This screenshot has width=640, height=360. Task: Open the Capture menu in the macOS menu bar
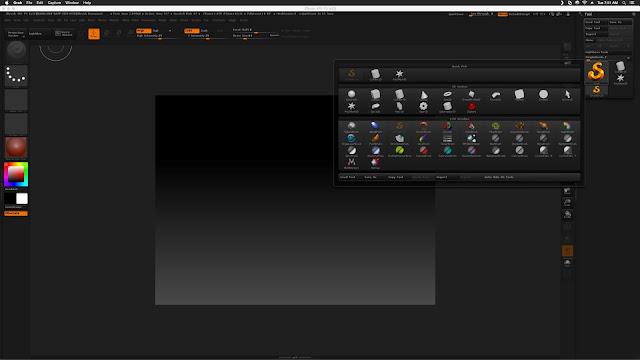click(x=54, y=2)
